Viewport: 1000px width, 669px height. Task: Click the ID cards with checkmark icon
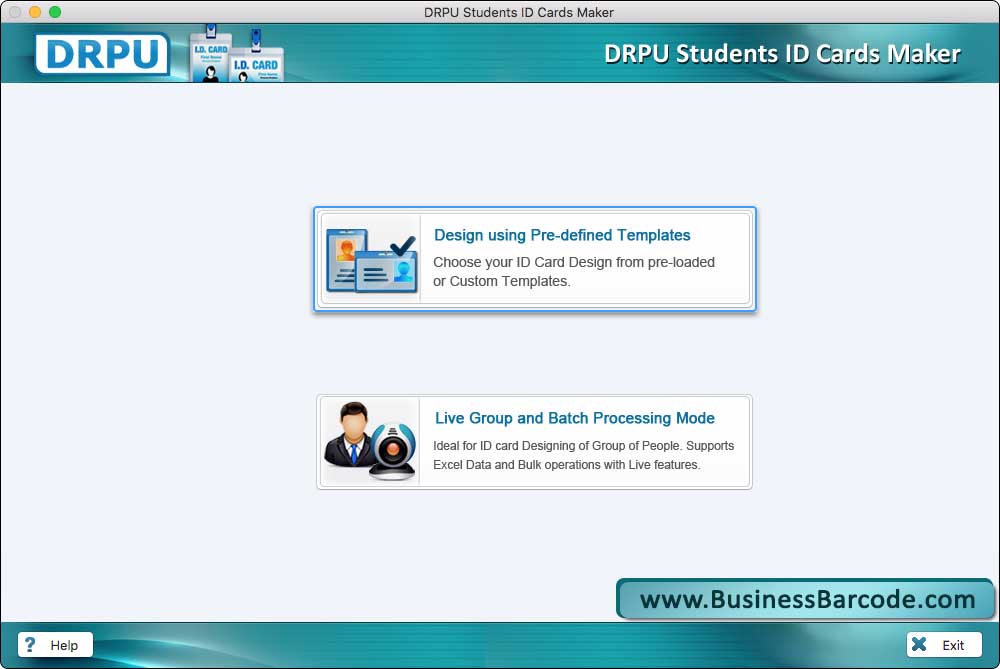[371, 261]
